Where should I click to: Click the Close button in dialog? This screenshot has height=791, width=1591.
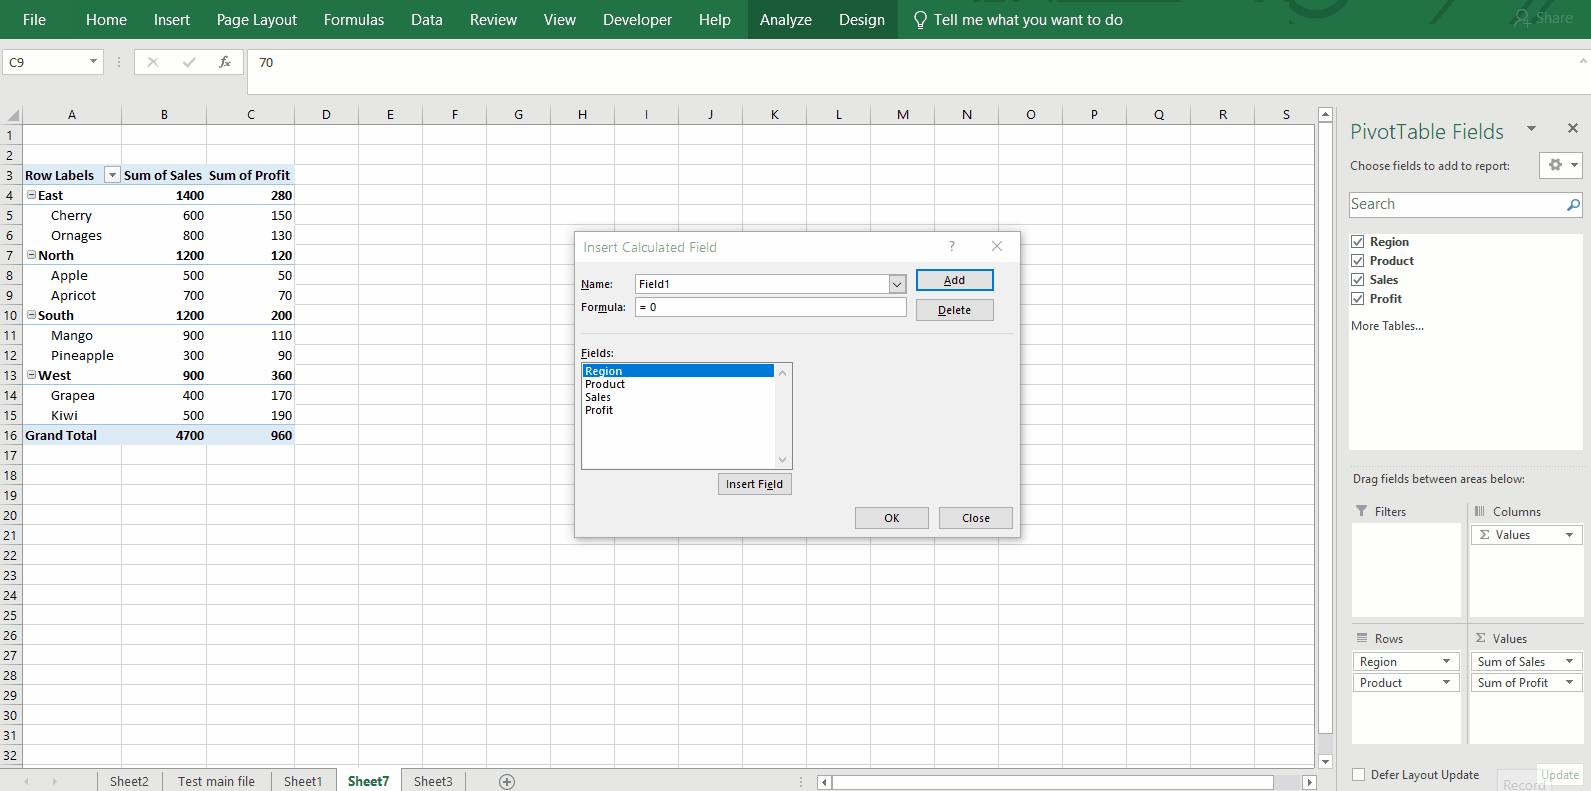coord(976,518)
